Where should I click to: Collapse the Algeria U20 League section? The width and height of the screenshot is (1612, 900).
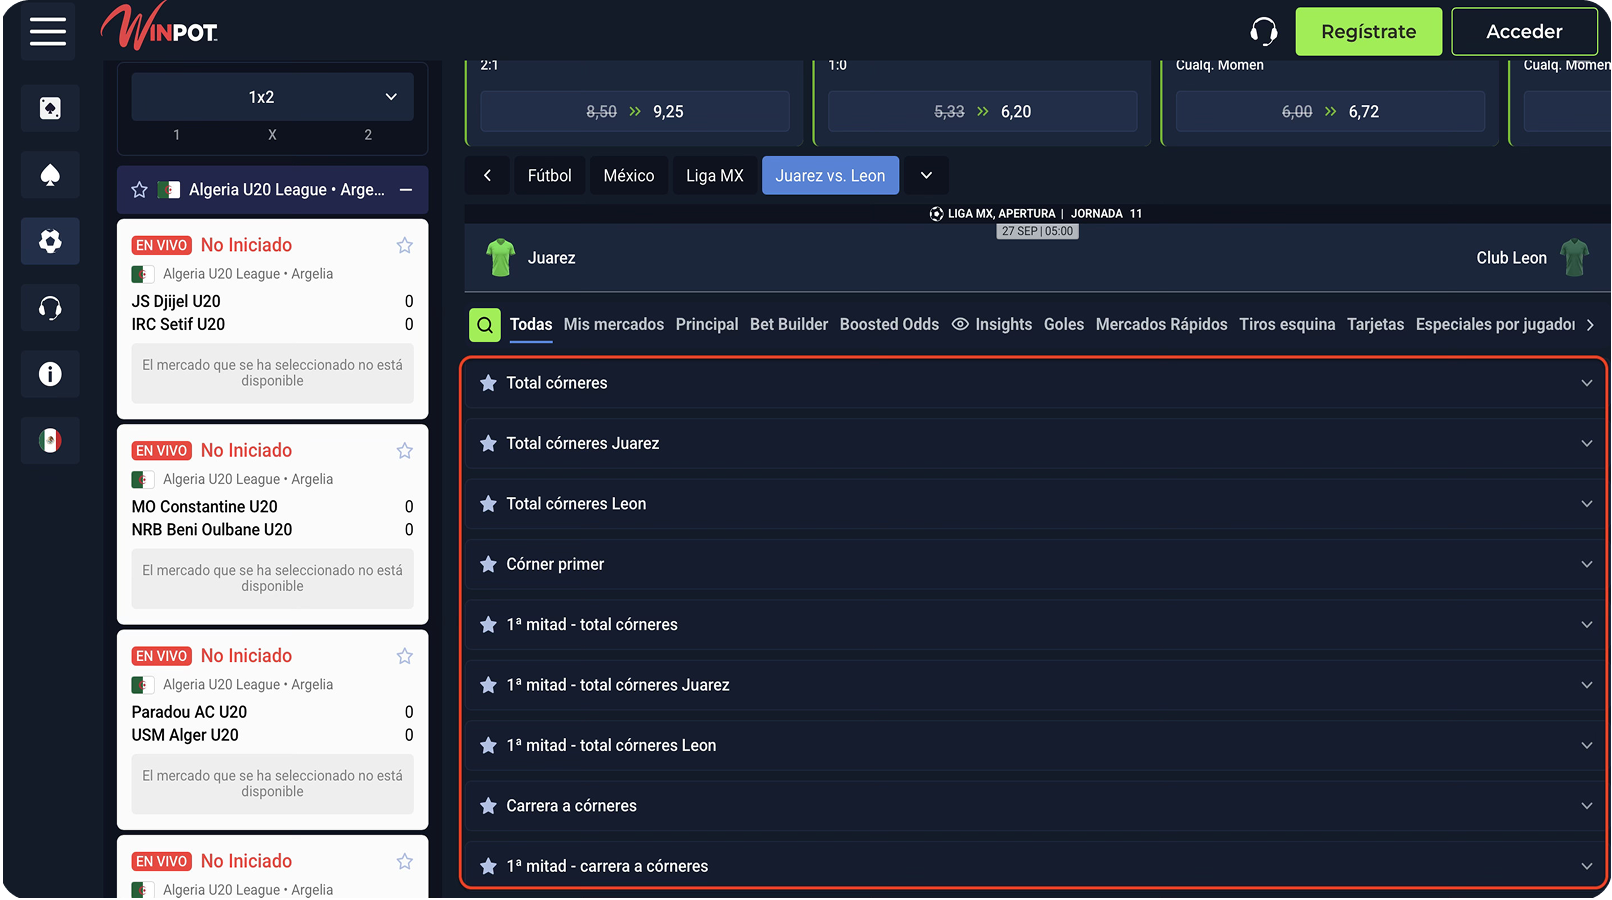pyautogui.click(x=406, y=190)
